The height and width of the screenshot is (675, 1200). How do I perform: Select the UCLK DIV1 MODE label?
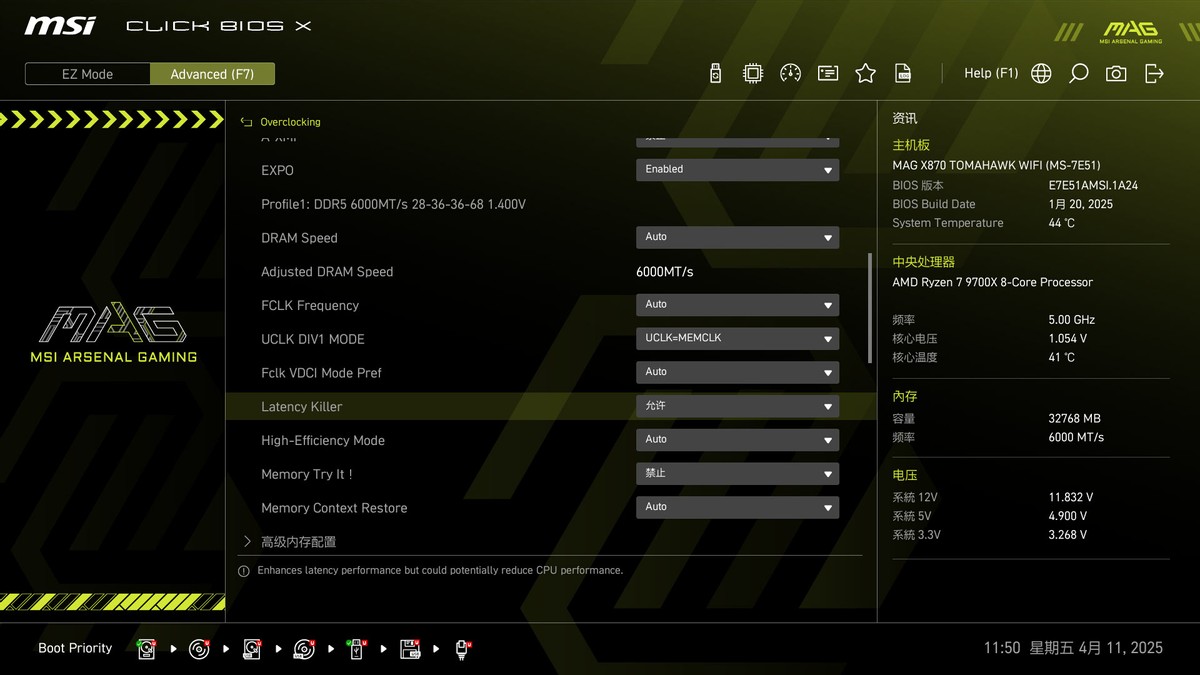pos(313,339)
